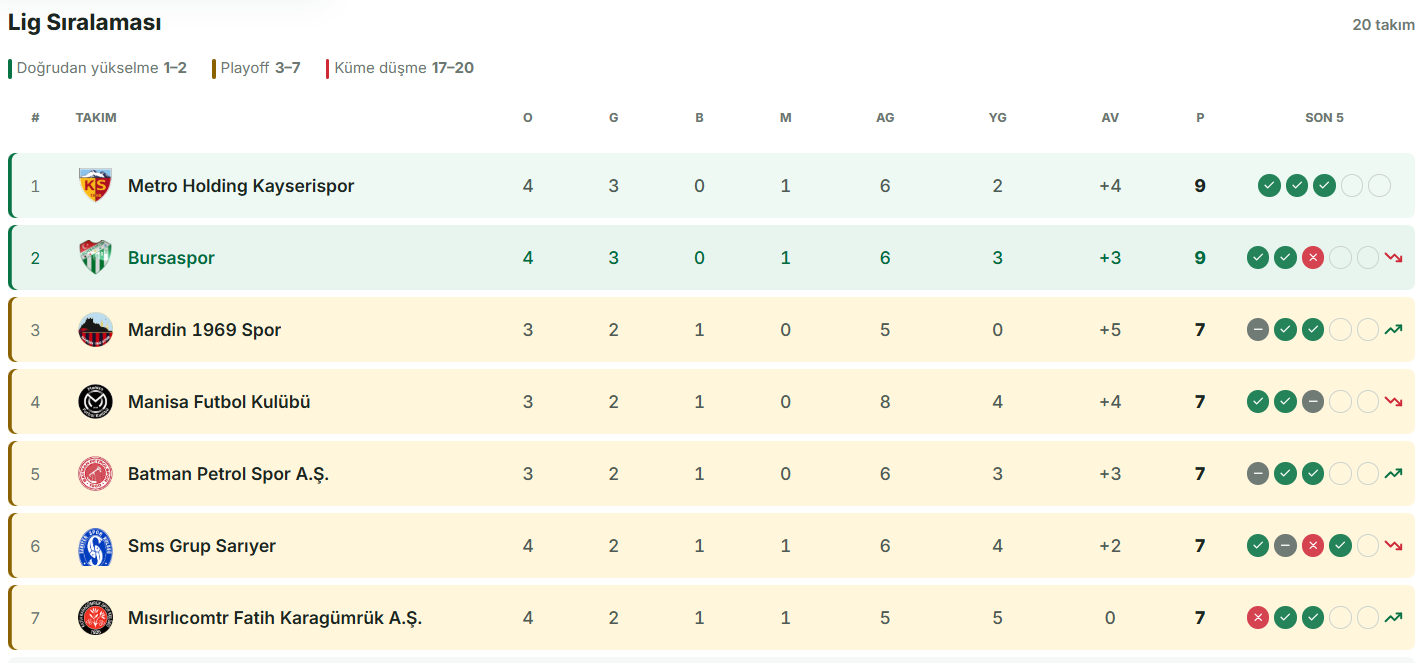Screen dimensions: 1424x663
Task: Click Bursaspor's red downward trend arrow
Action: point(1394,258)
